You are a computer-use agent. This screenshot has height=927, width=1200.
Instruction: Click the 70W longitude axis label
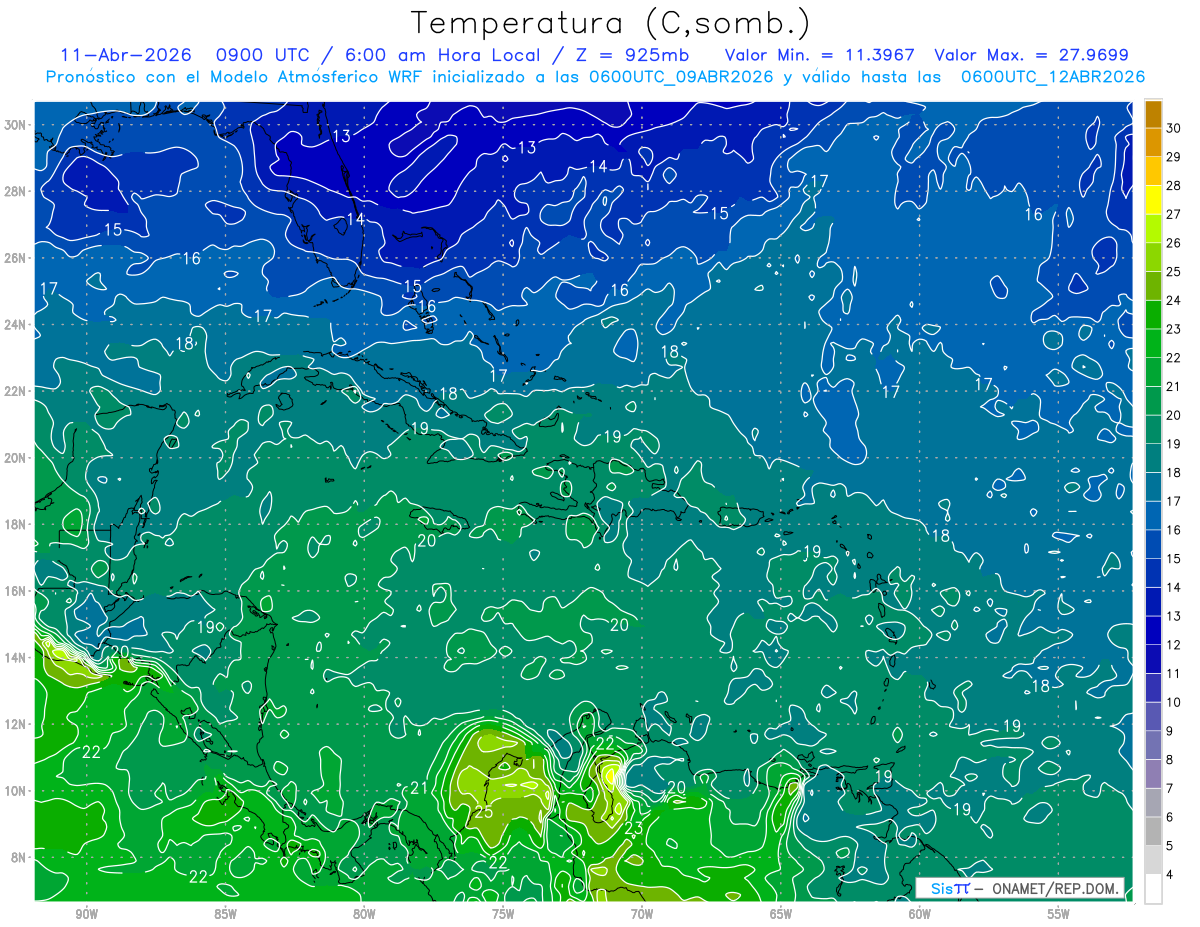tap(642, 913)
